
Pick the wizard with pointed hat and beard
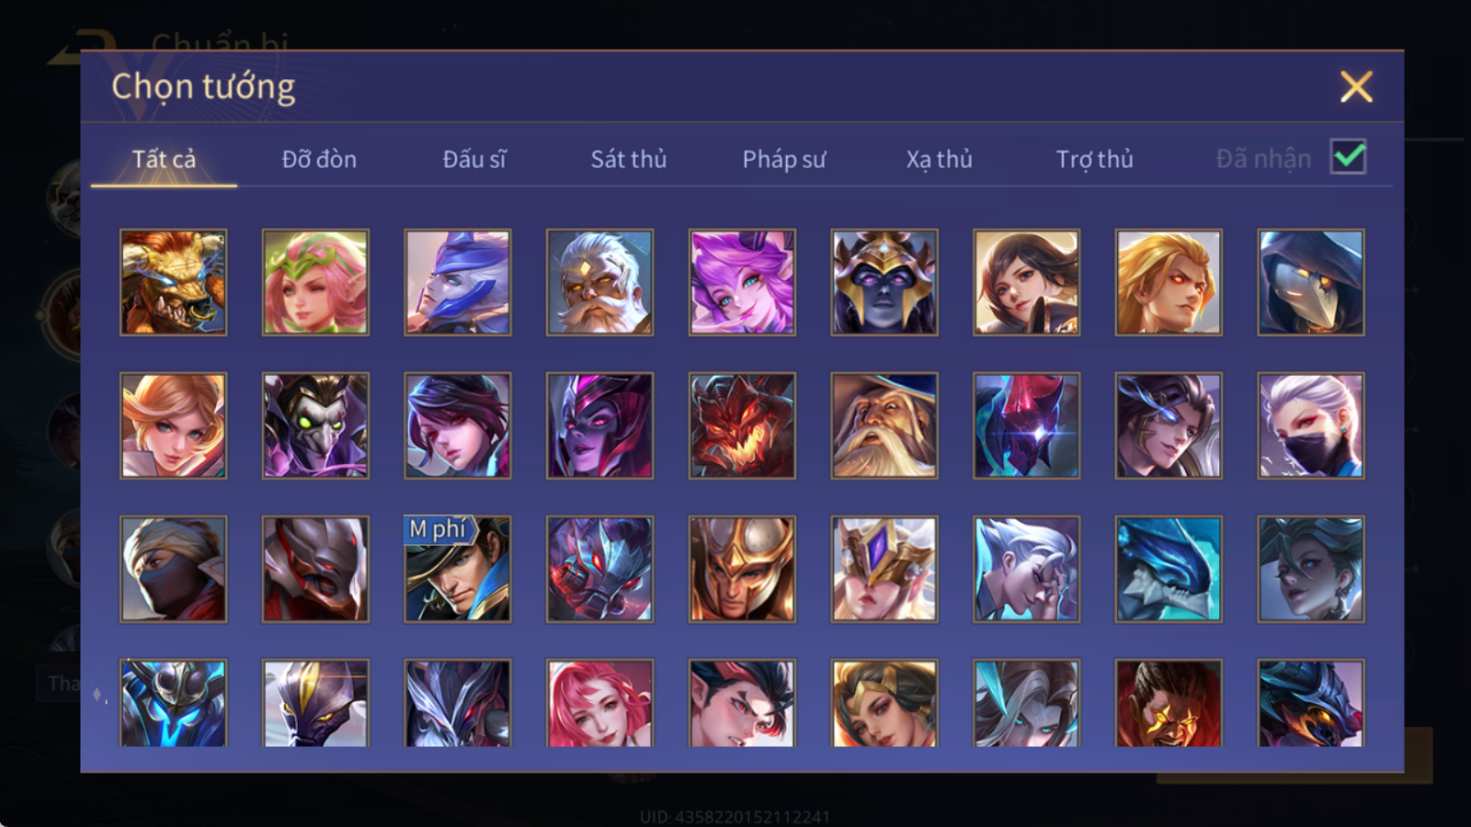pyautogui.click(x=884, y=426)
